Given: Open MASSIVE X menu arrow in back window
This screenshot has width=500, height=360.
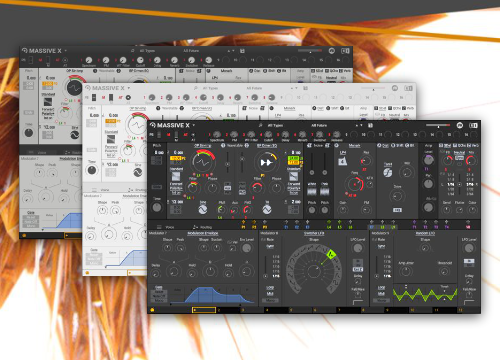Looking at the screenshot, I should coord(66,51).
